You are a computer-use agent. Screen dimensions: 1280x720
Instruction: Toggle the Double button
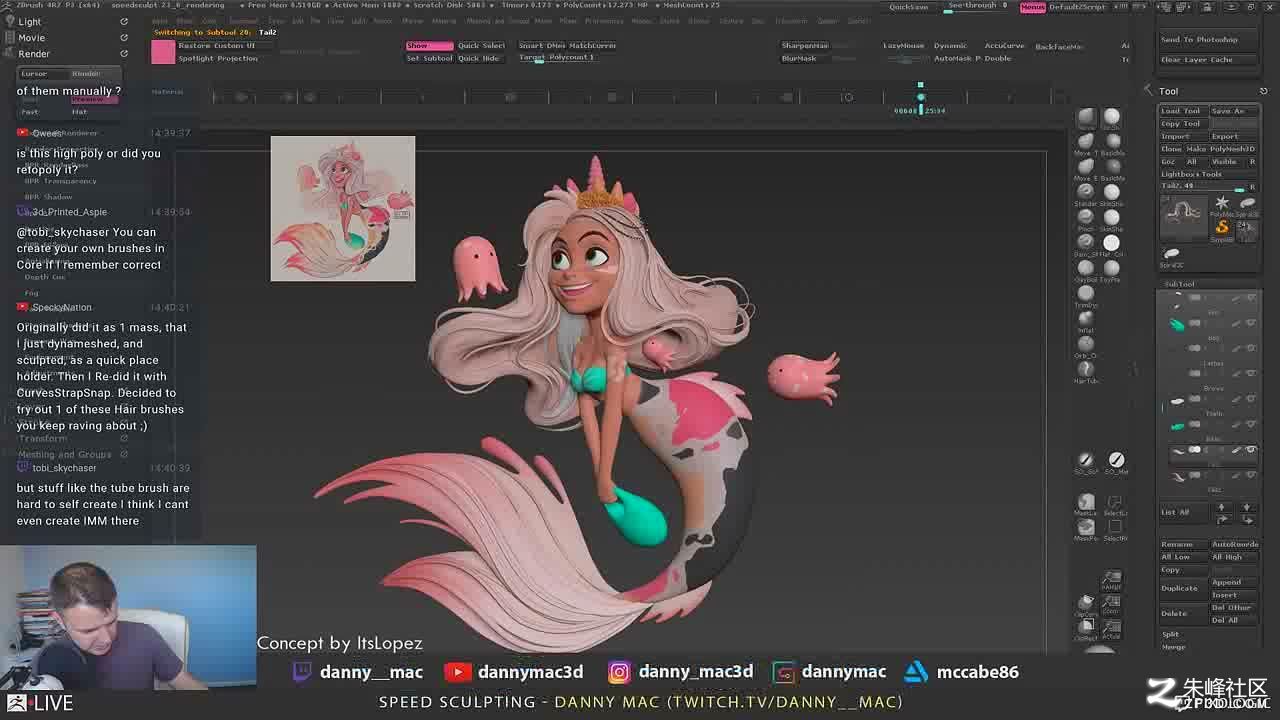coord(997,58)
